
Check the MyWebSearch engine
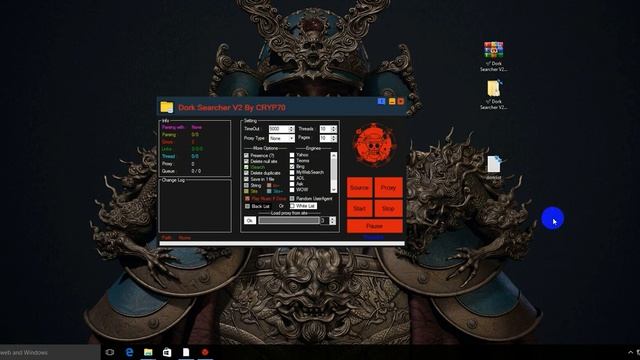coord(292,172)
